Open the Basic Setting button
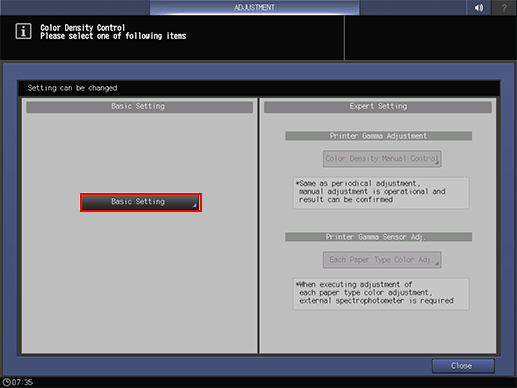517x388 pixels. coord(141,202)
